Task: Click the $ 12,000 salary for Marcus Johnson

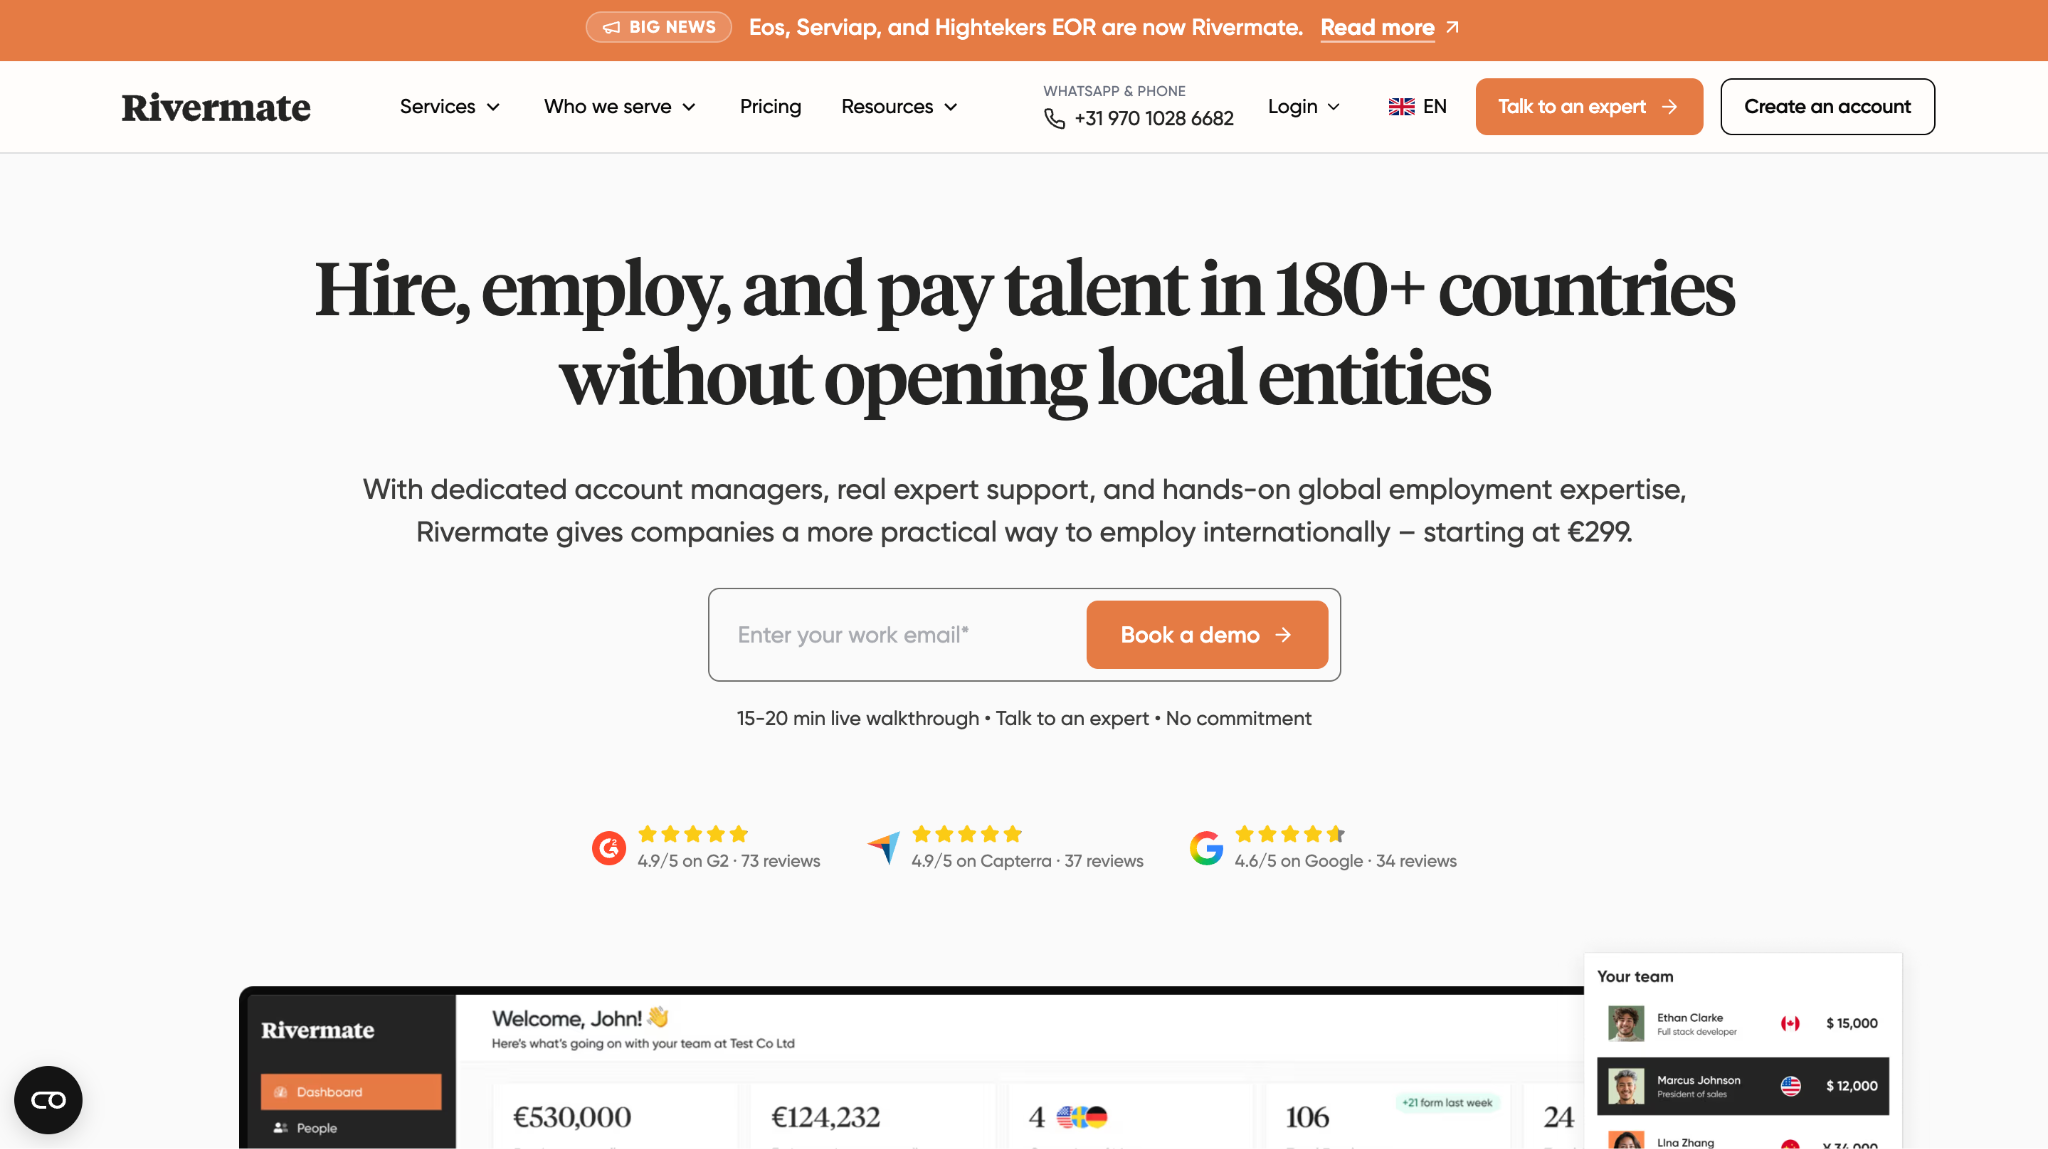Action: (1851, 1086)
